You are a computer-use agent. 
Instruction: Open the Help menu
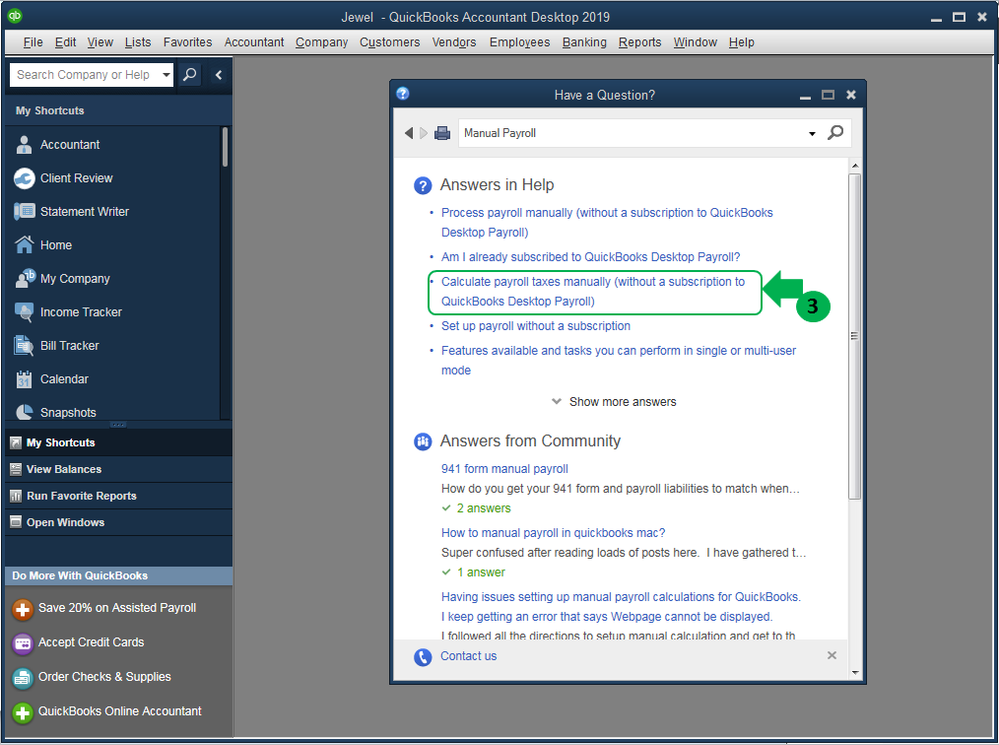[x=742, y=42]
